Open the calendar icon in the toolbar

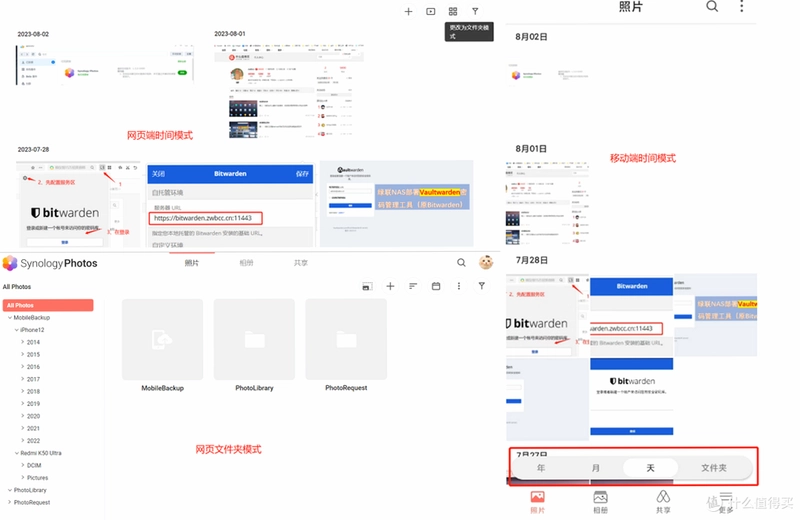pos(436,286)
